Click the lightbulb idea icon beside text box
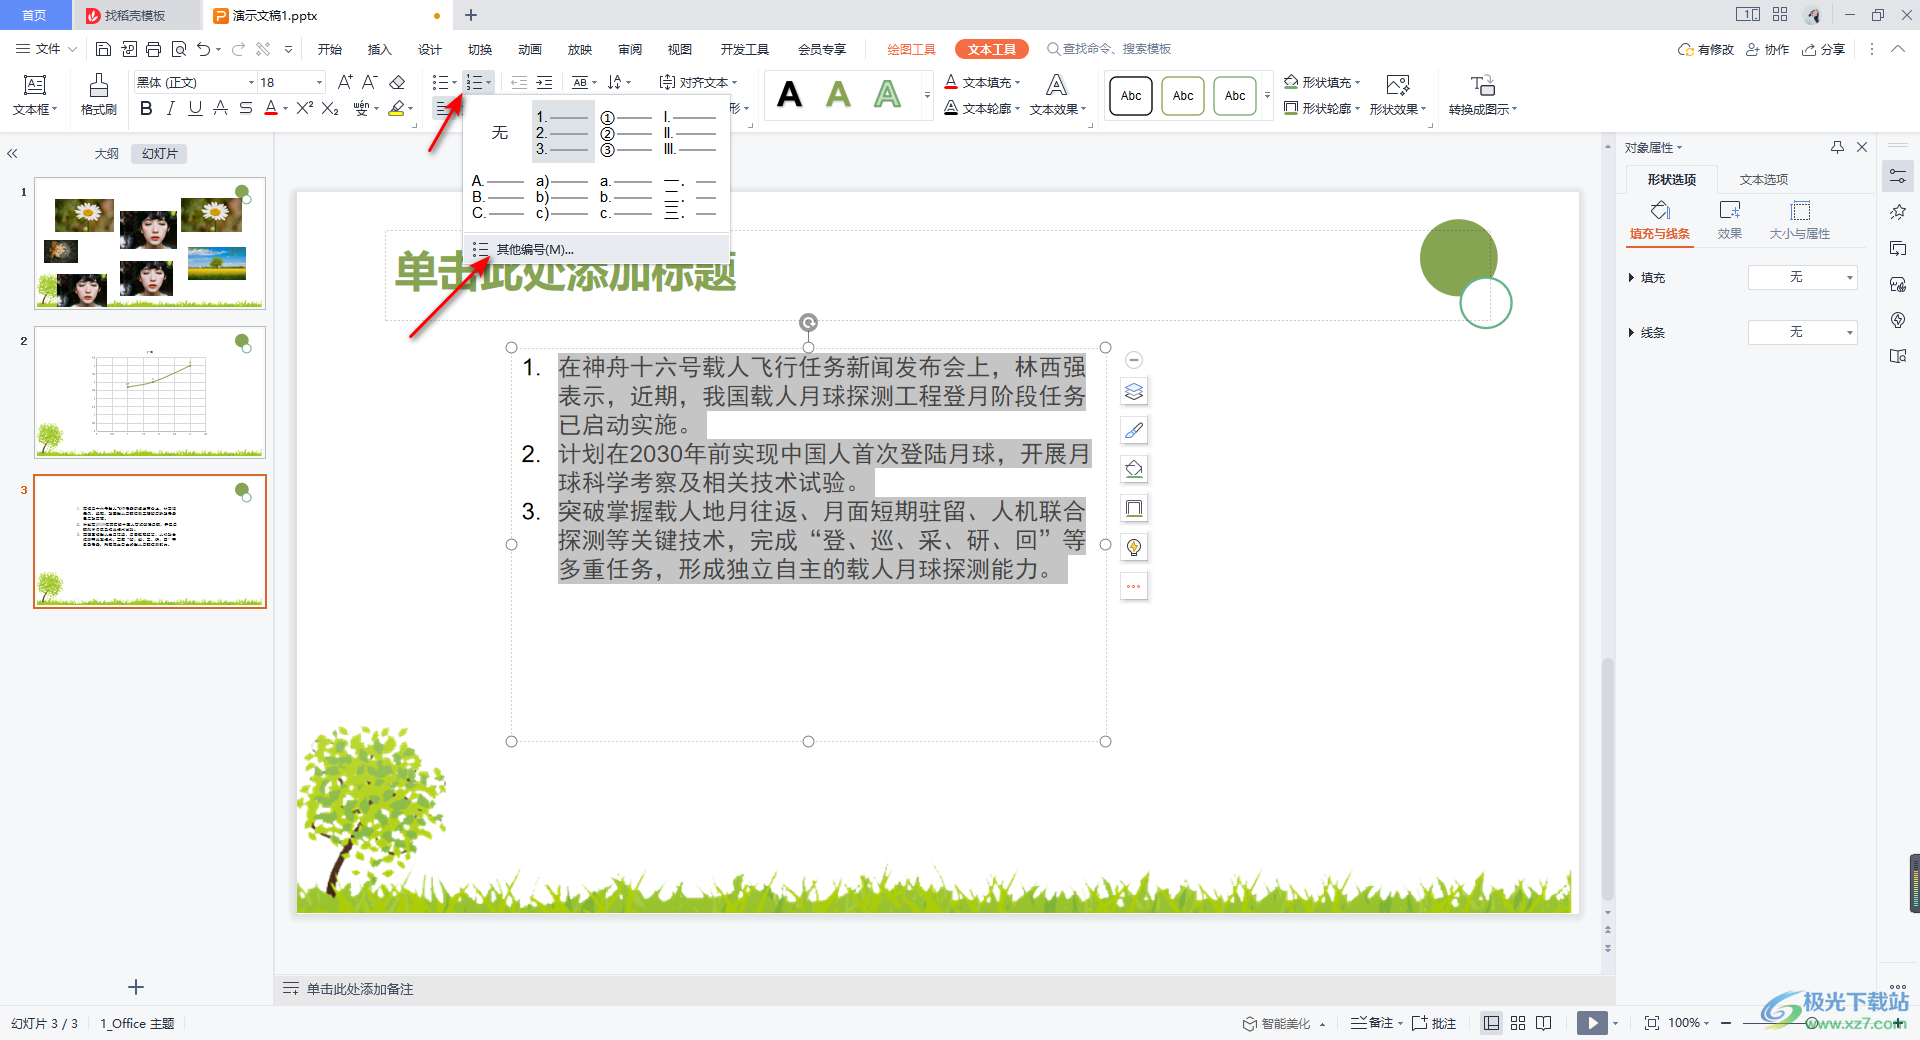 1134,547
